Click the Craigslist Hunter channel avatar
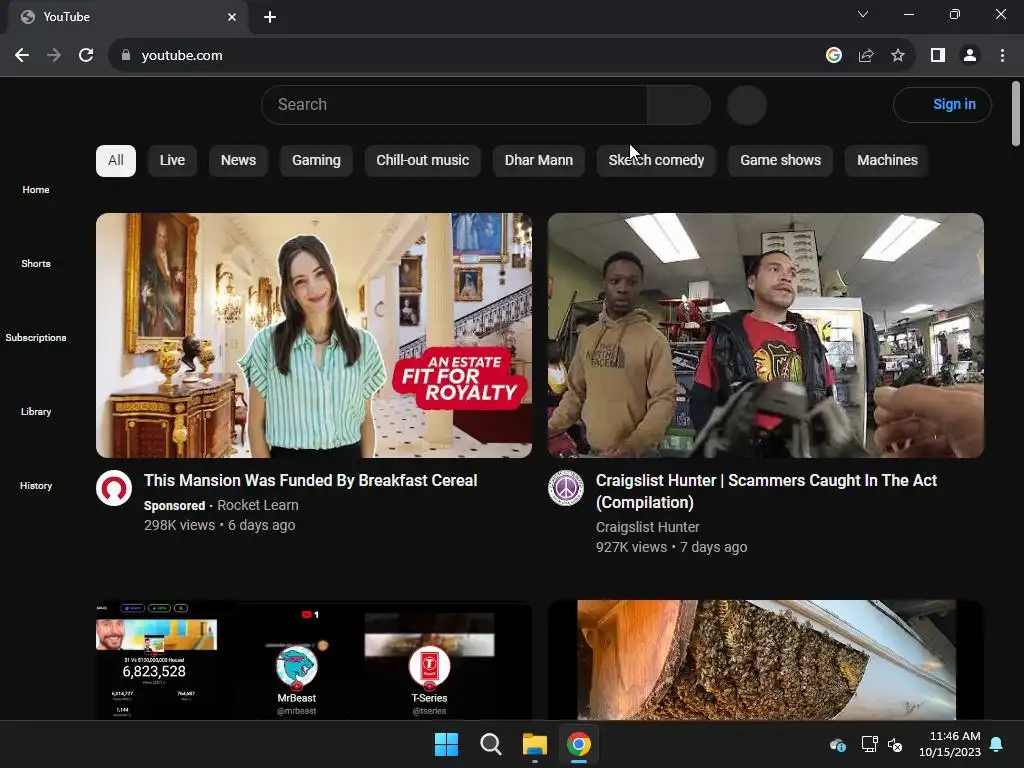Viewport: 1024px width, 768px height. pos(566,488)
